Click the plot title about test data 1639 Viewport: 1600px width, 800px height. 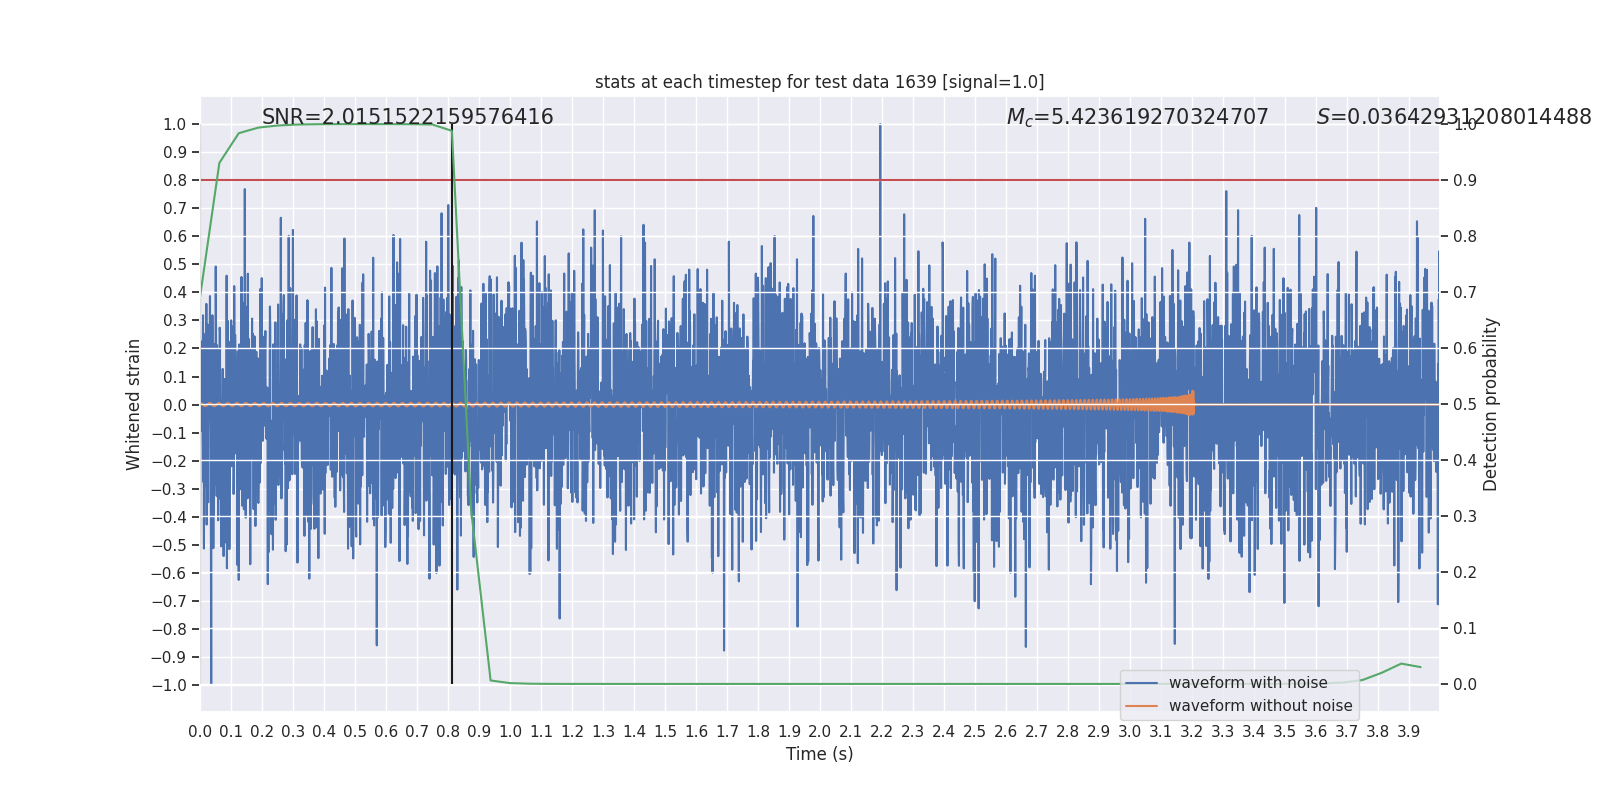(x=819, y=82)
